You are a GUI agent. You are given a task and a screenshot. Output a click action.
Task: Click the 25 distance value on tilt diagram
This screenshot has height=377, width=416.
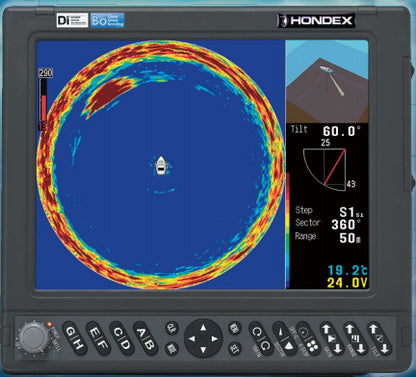[x=325, y=143]
